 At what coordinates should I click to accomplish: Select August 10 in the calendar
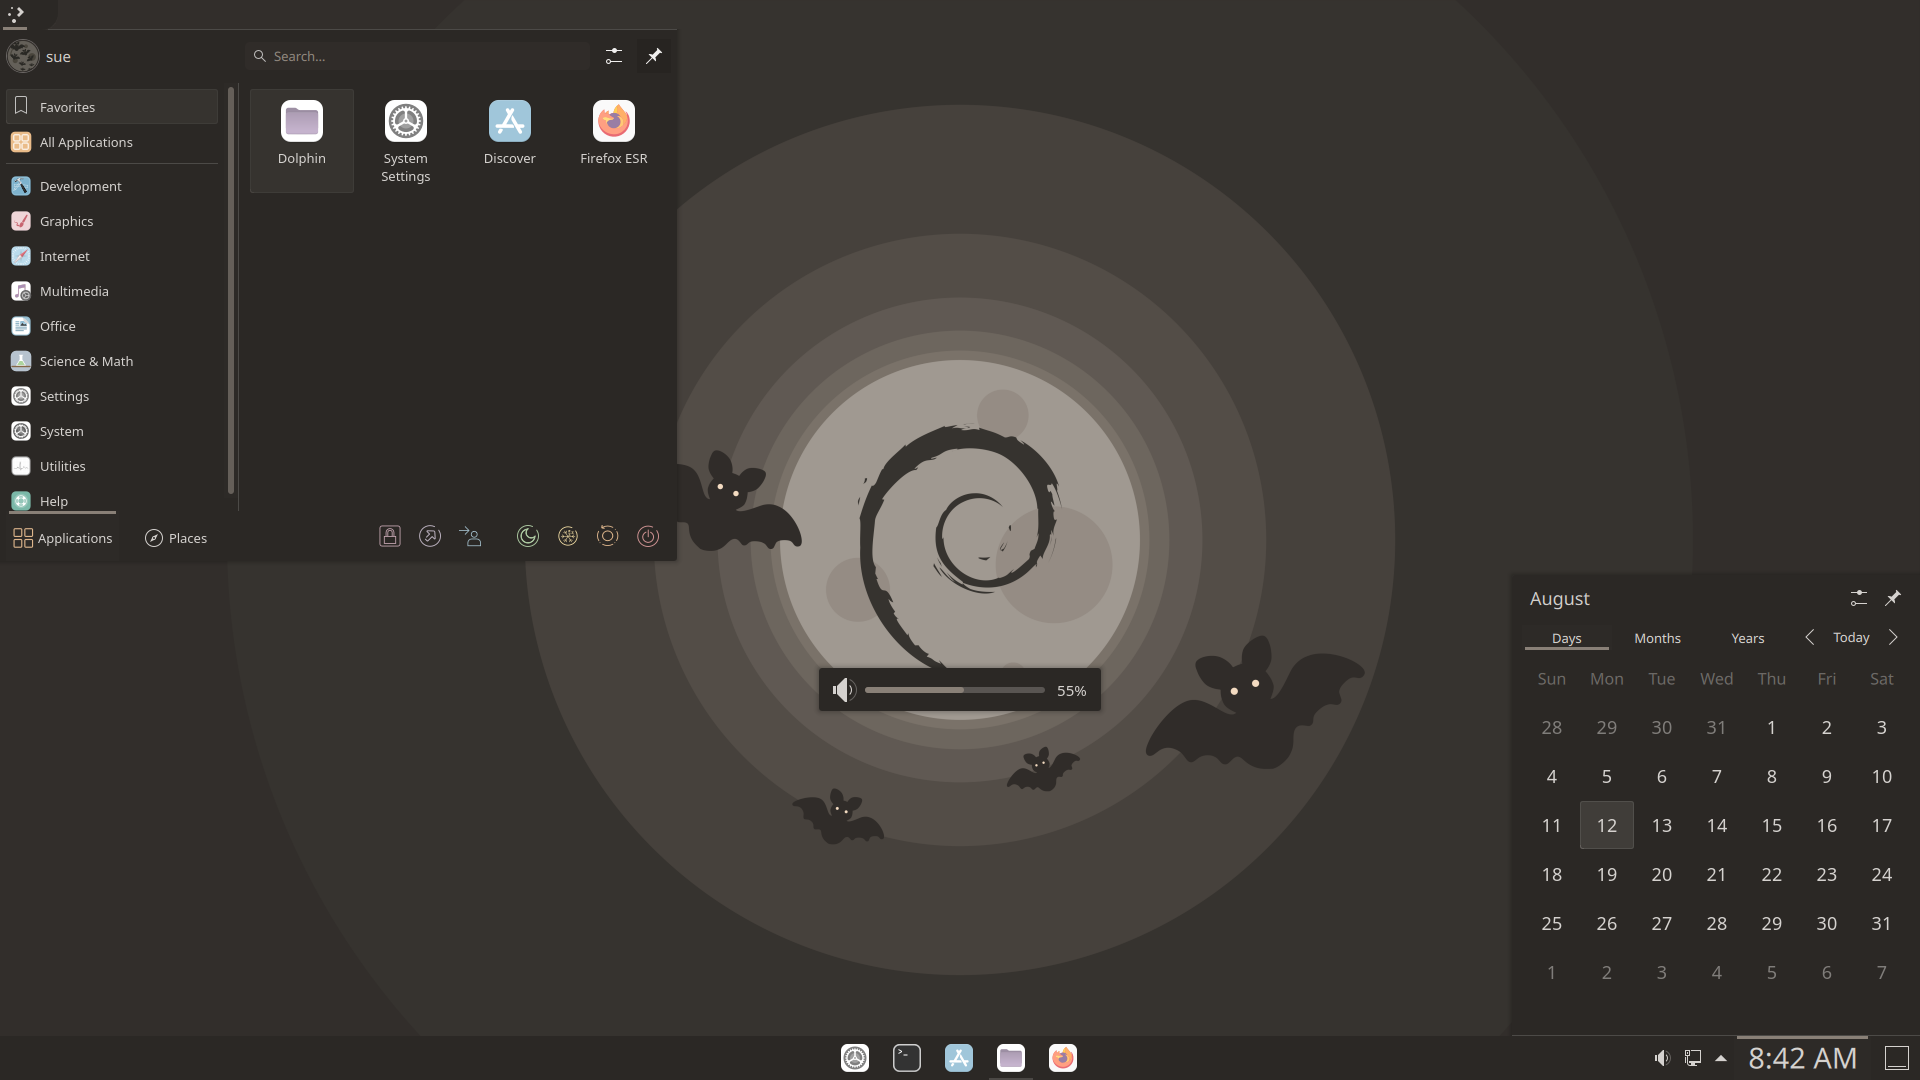click(1881, 776)
